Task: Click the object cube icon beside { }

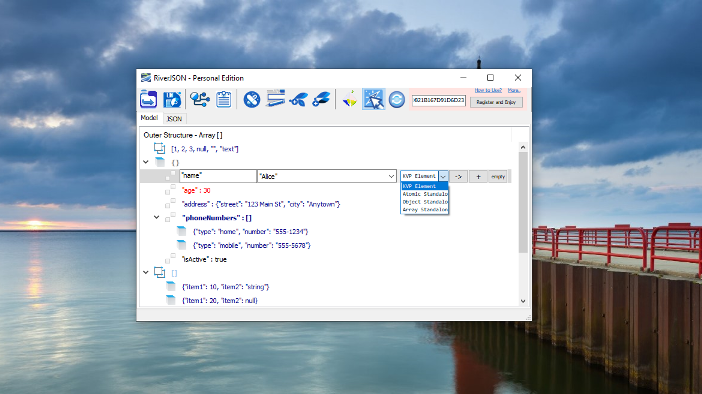Action: pyautogui.click(x=160, y=162)
